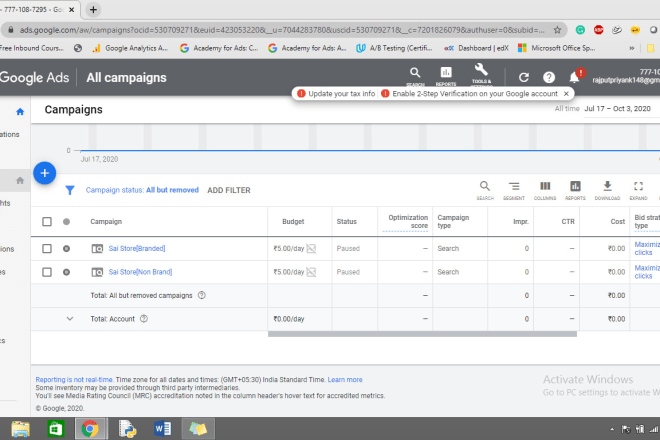Click ₹5.00/day budget of Sai Store[Branded]
Viewport: 660px width, 440px height.
(x=289, y=248)
